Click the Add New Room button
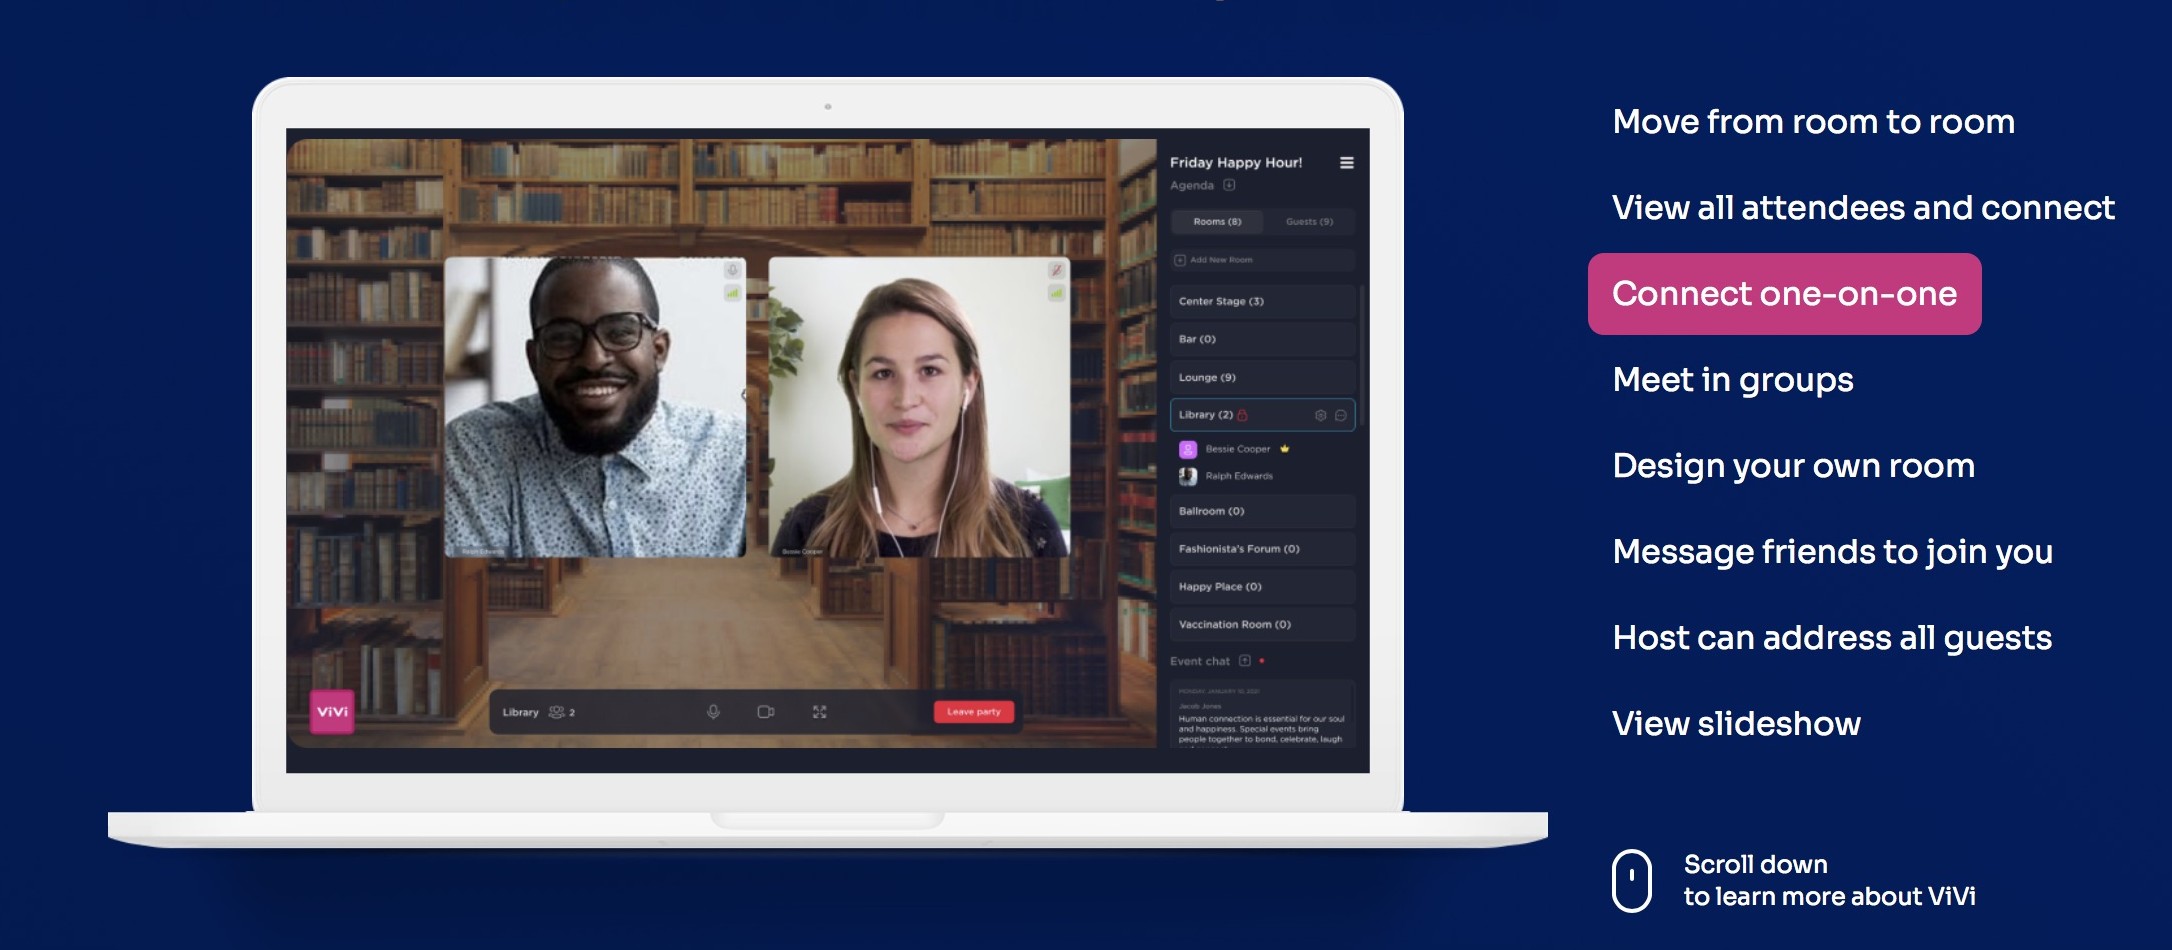2172x950 pixels. [1263, 260]
